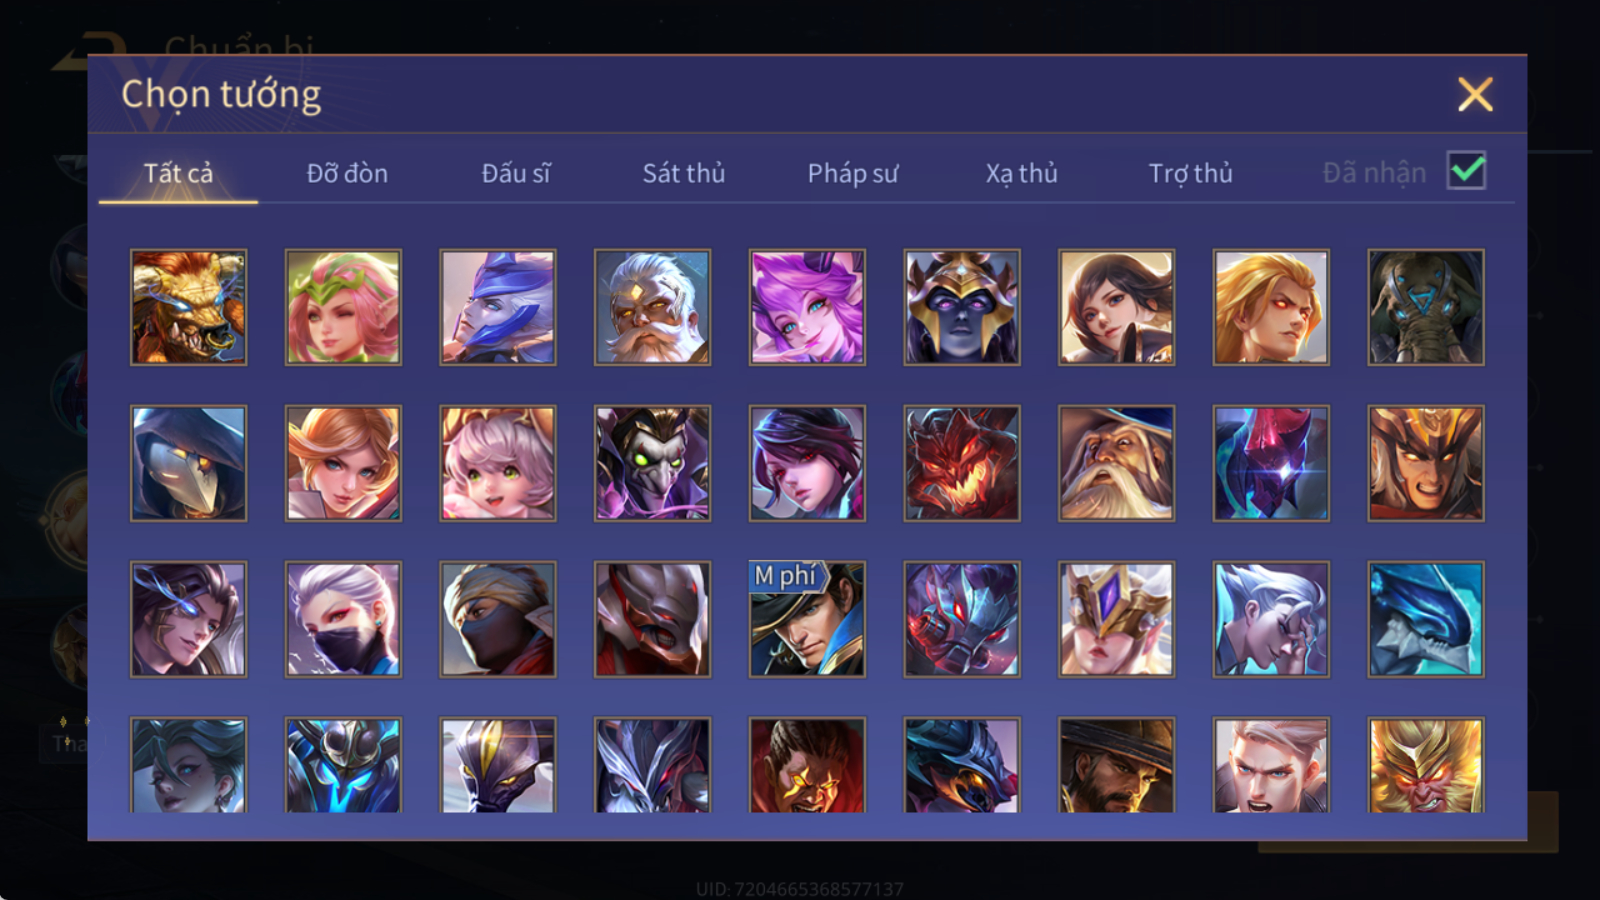Select the masked white-haired ninja girl
This screenshot has width=1600, height=900.
pyautogui.click(x=343, y=619)
